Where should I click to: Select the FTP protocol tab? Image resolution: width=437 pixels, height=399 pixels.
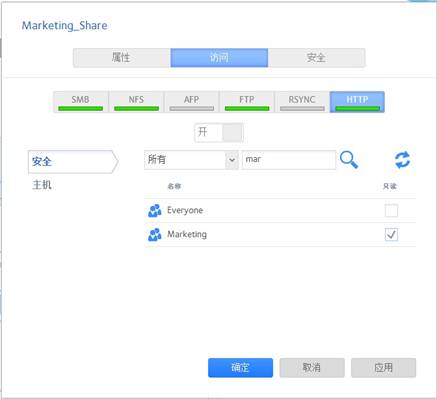(x=247, y=102)
